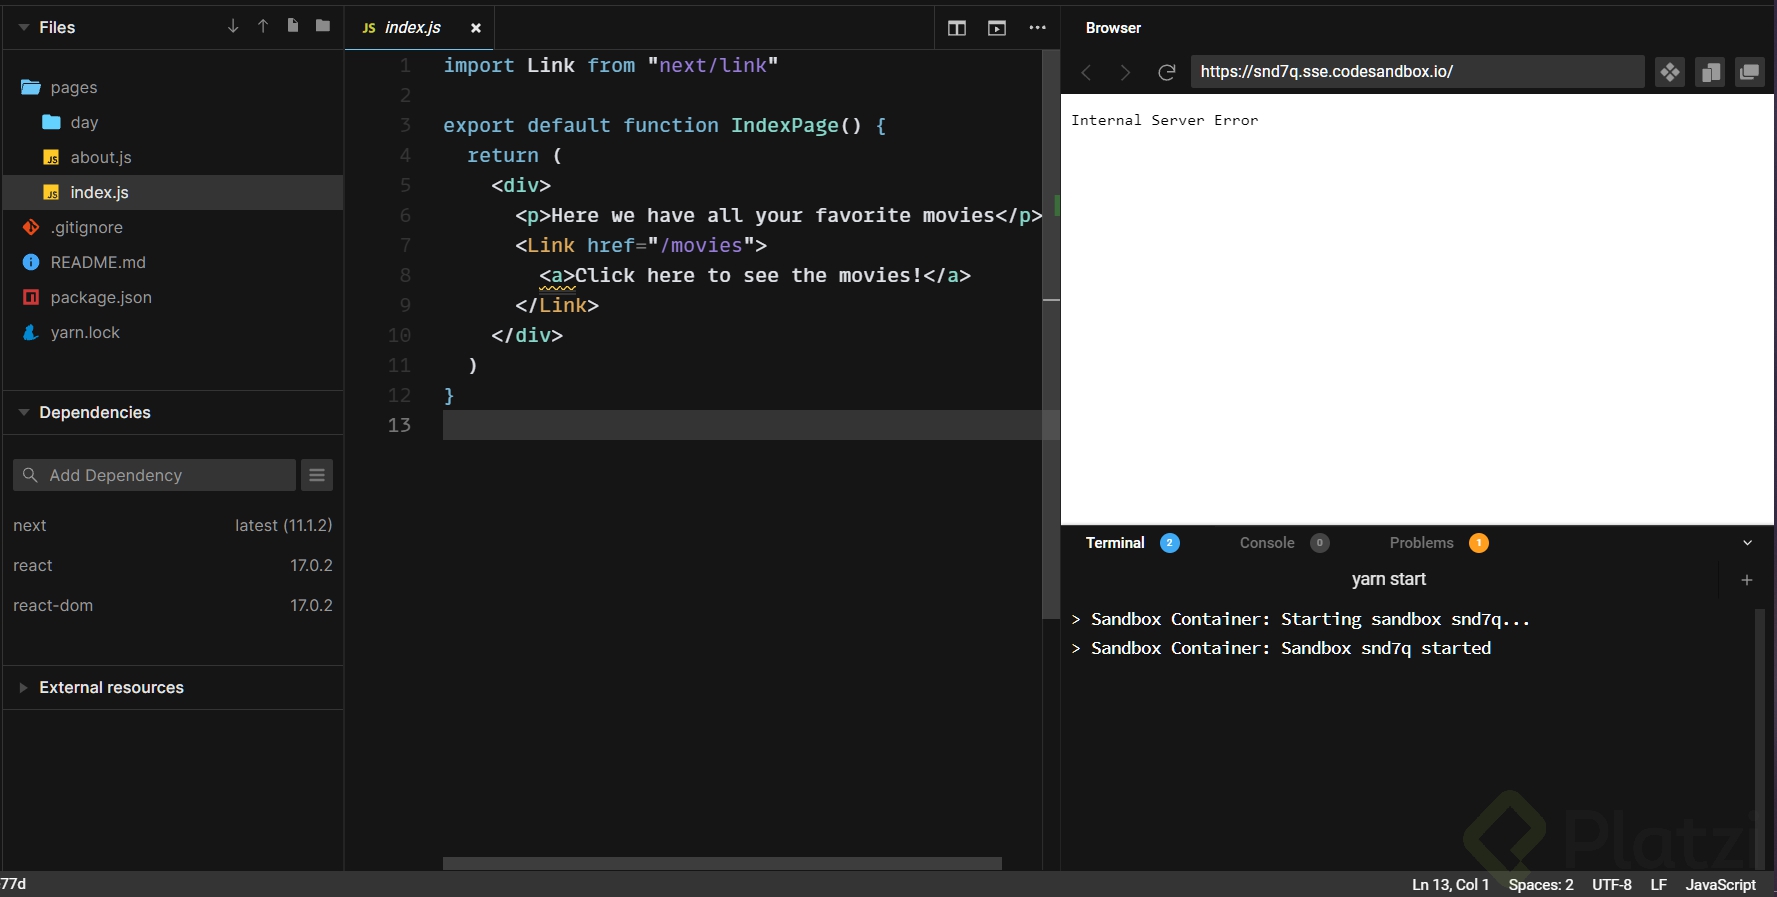The image size is (1777, 897).
Task: Click the JavaScript language mode in status bar
Action: 1720,885
